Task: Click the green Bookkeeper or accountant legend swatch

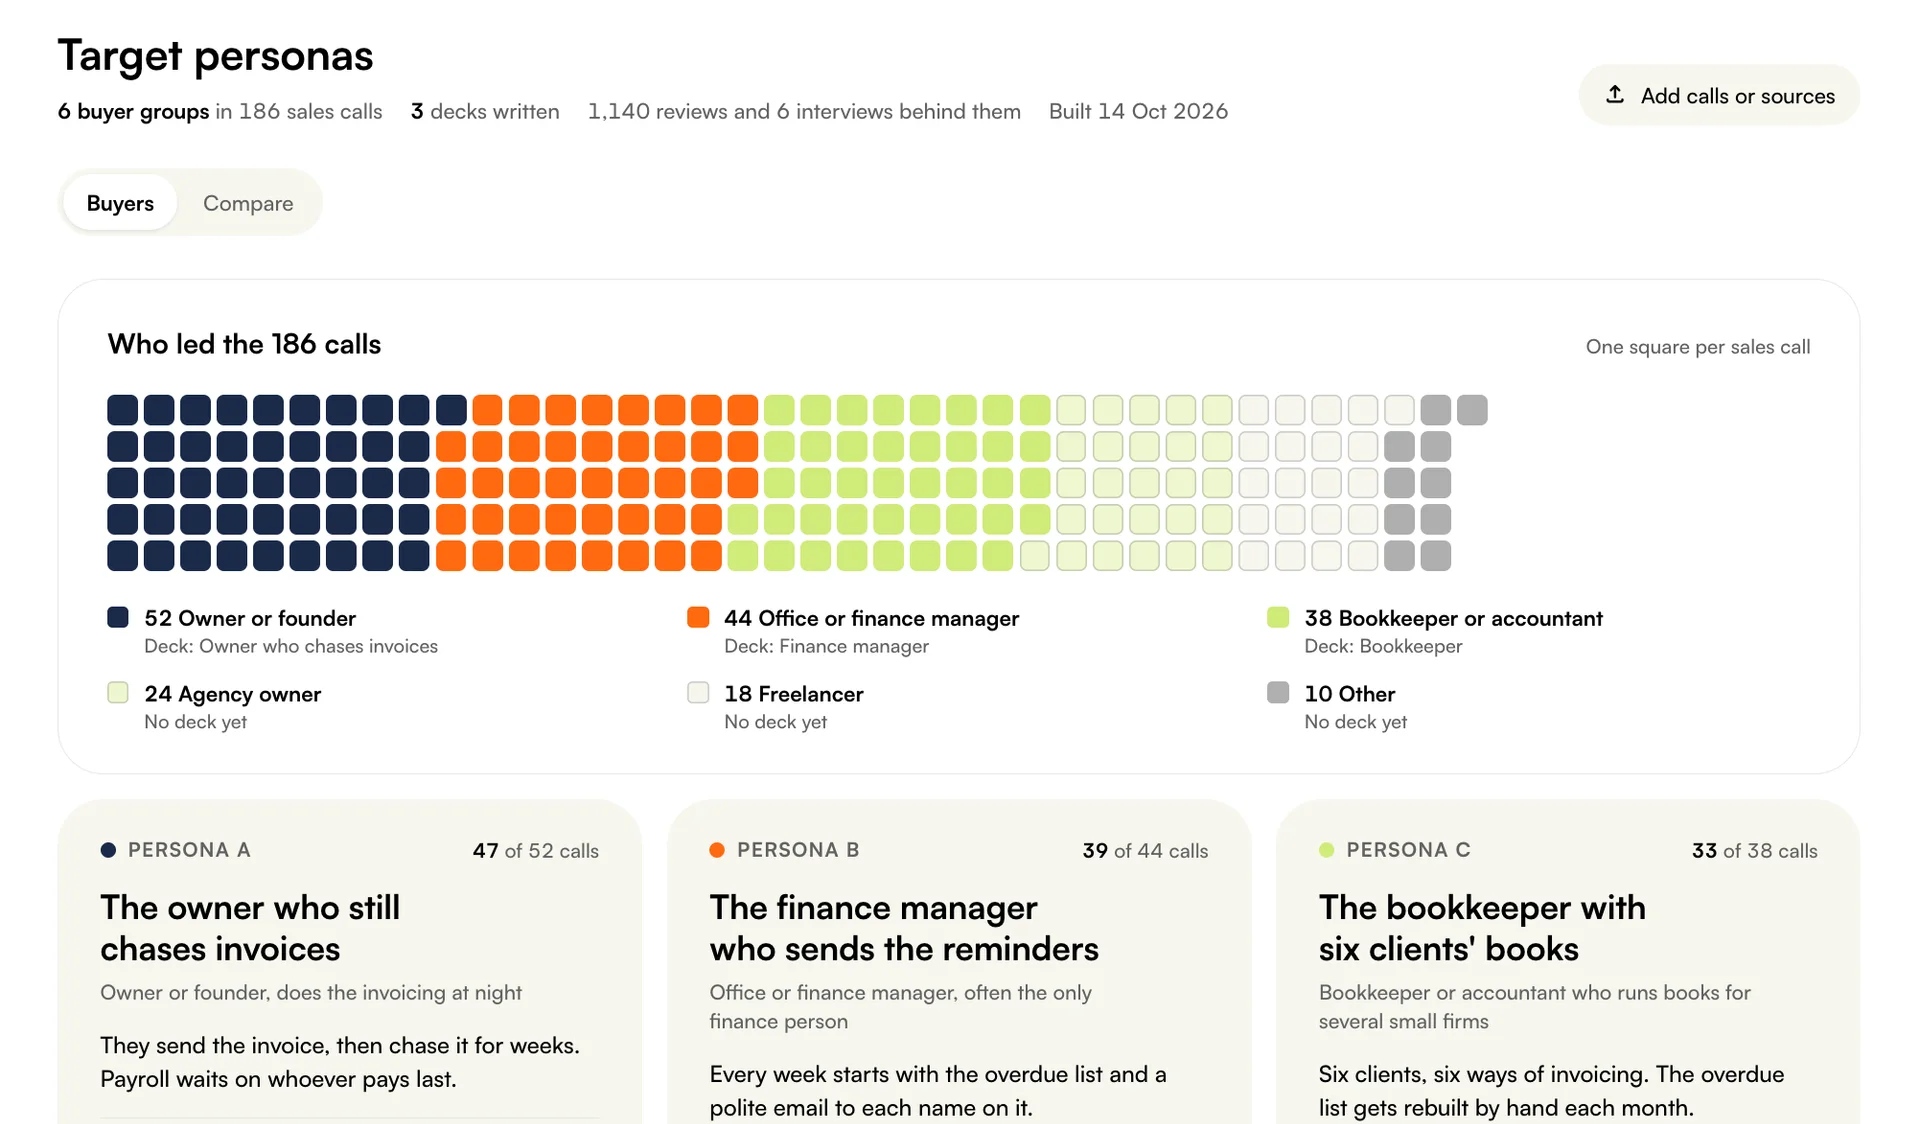Action: (1278, 617)
